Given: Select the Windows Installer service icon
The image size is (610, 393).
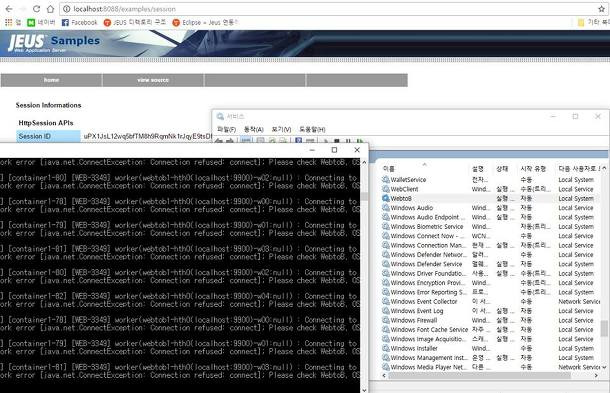Looking at the screenshot, I should 386,348.
